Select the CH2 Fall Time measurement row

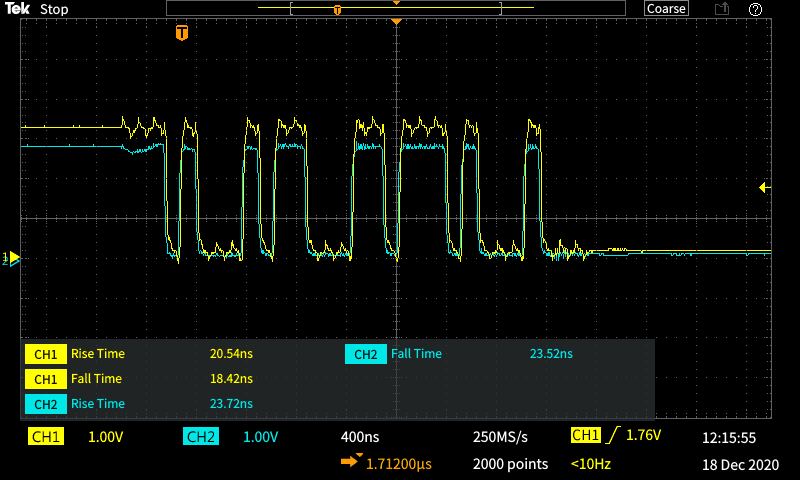(x=460, y=354)
